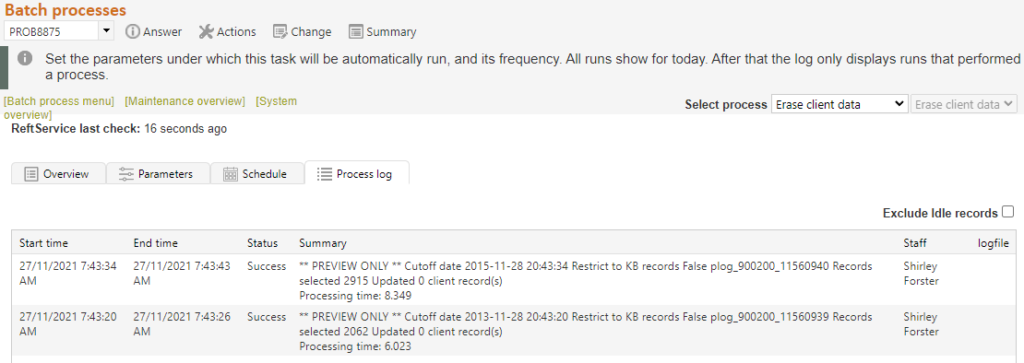Switch to the Parameters tab

158,173
